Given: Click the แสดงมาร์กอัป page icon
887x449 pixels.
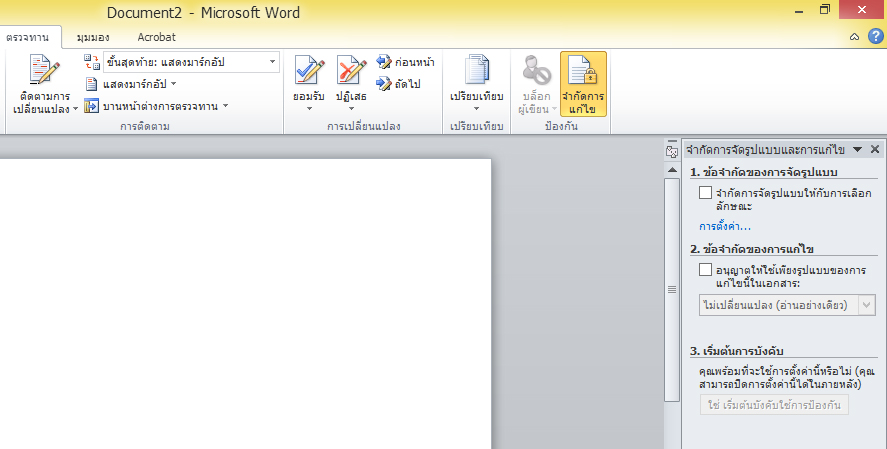Looking at the screenshot, I should pyautogui.click(x=91, y=84).
